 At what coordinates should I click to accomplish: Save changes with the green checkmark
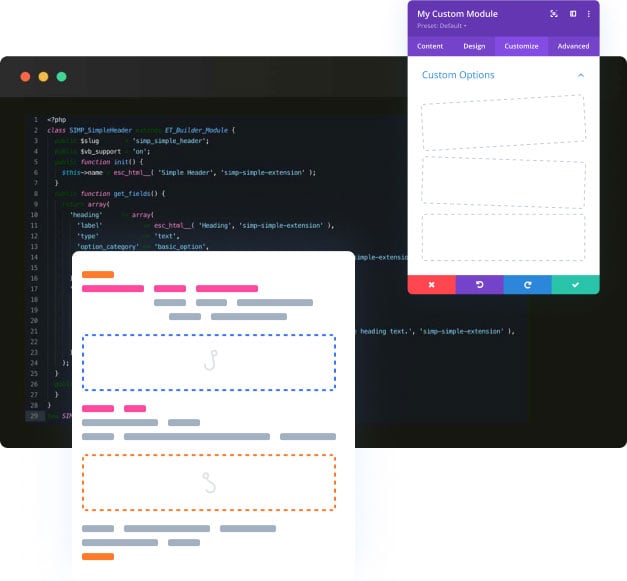tap(575, 285)
